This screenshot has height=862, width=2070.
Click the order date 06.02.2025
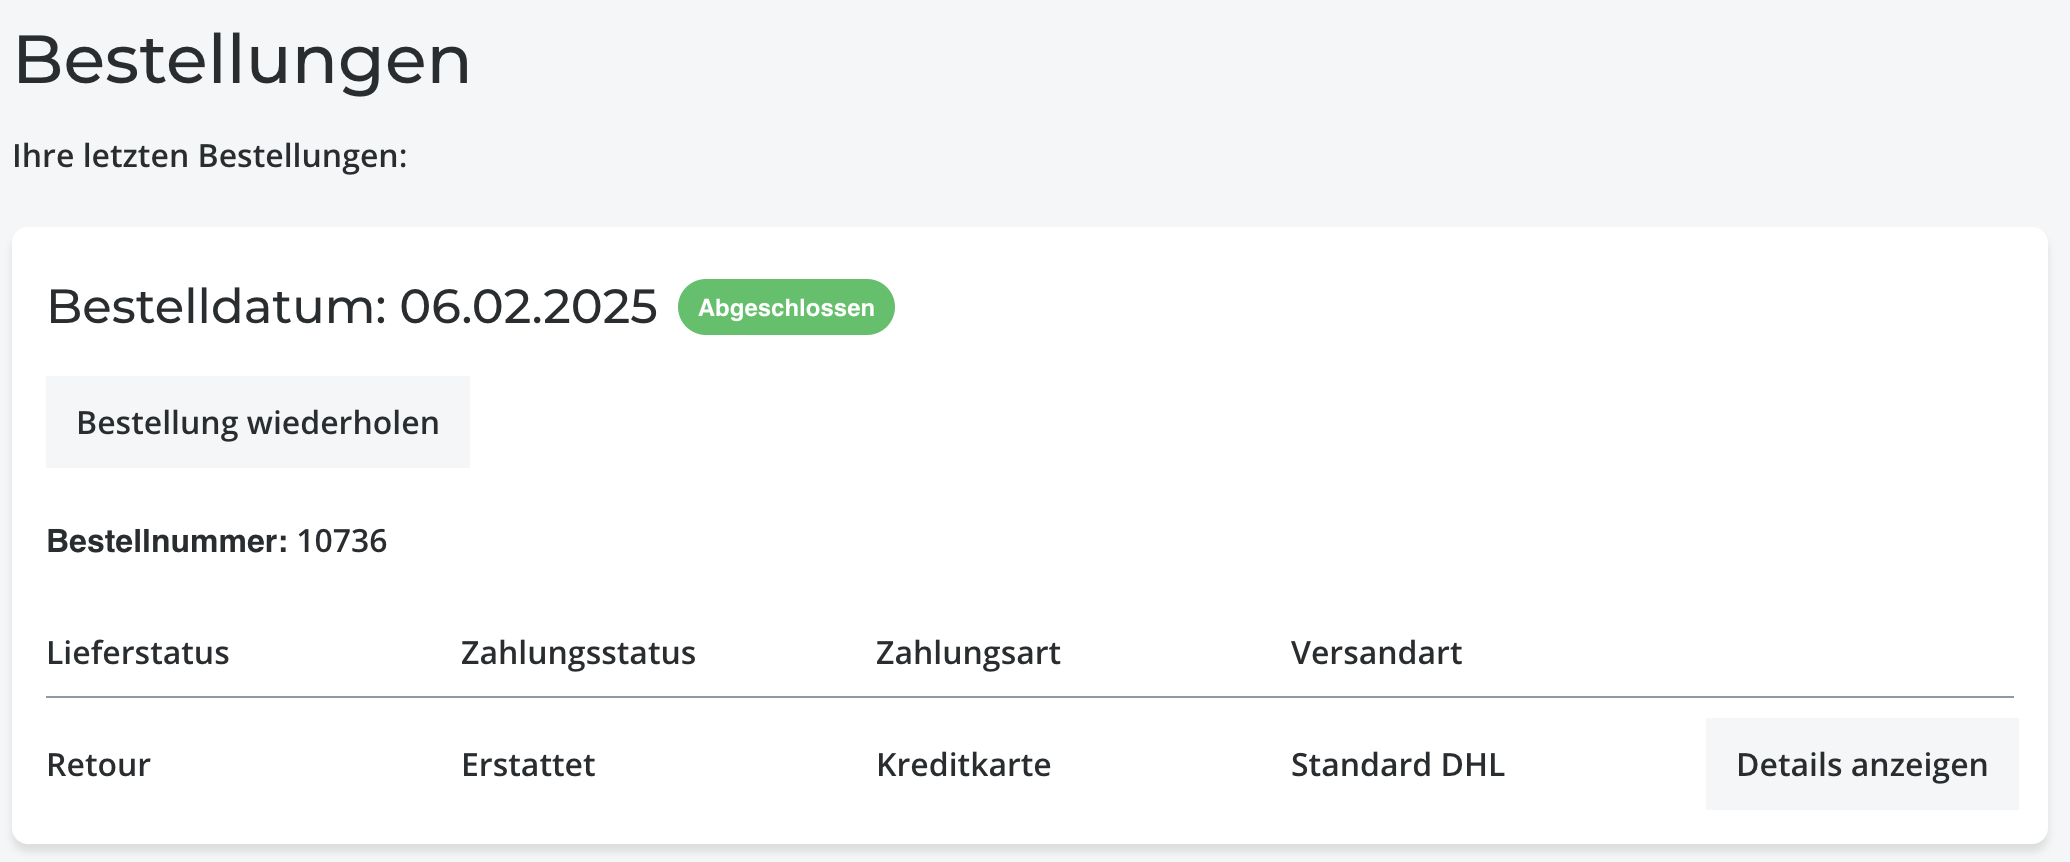point(528,306)
